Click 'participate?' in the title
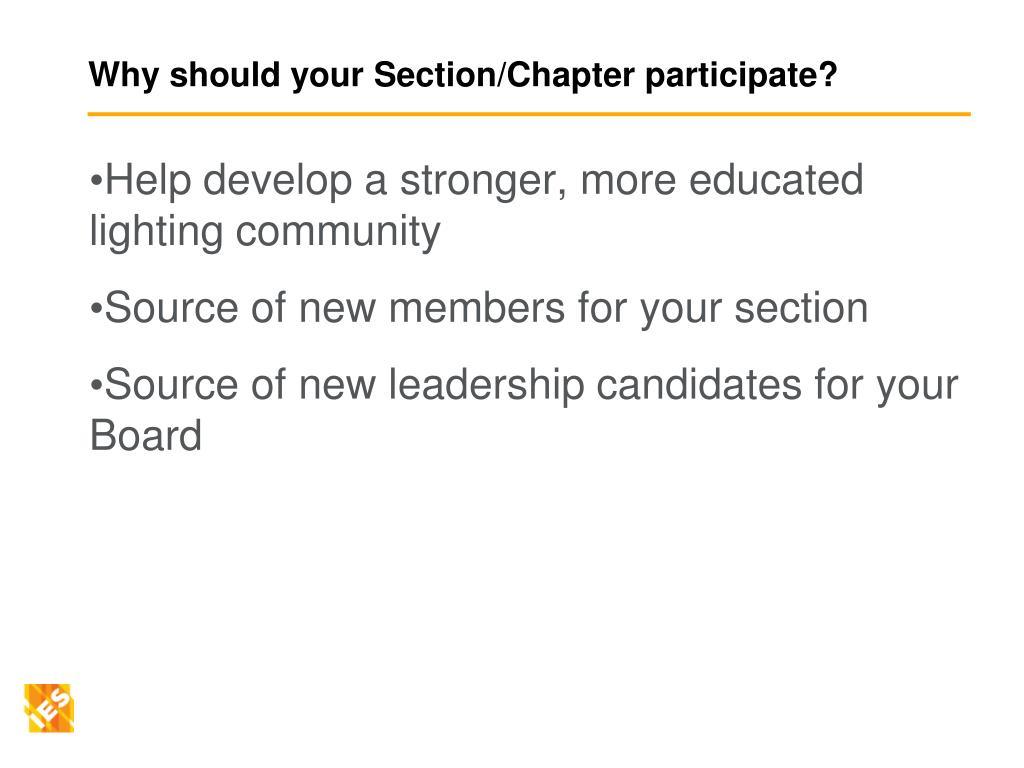Screen dimensions: 1024x768 point(741,76)
